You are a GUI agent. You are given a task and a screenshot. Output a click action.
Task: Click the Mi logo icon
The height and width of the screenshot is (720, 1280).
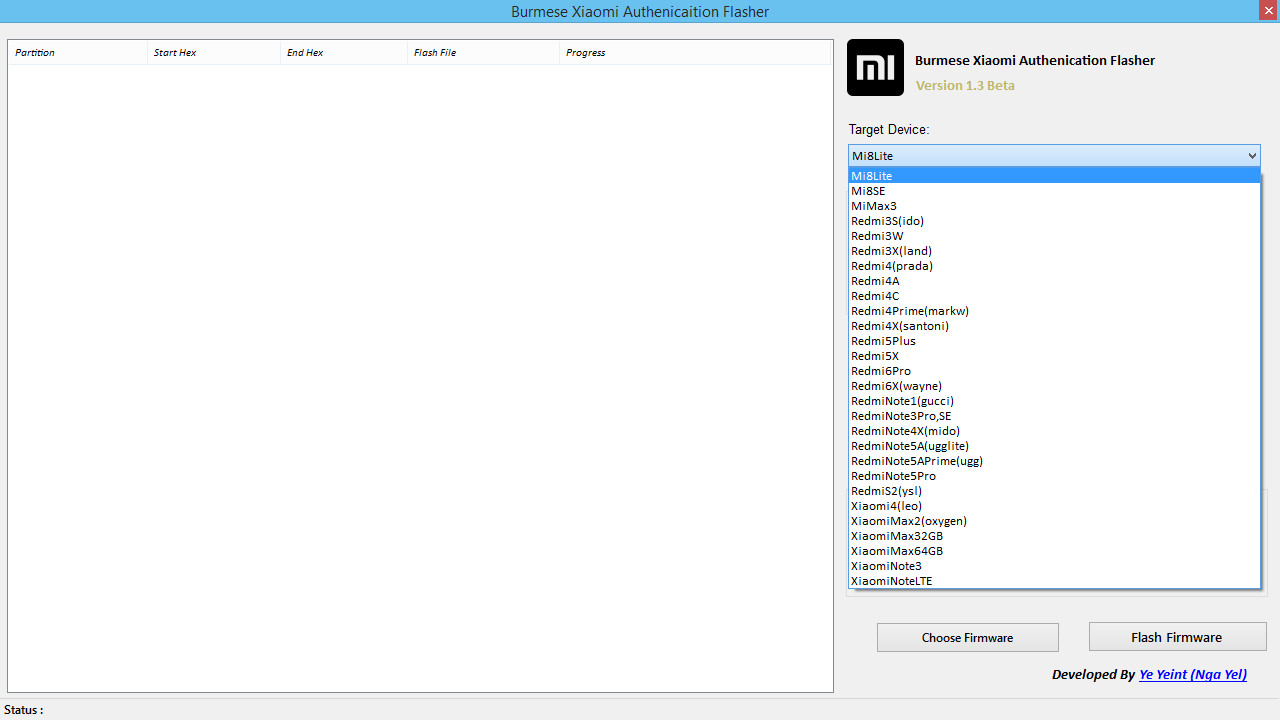pos(875,68)
